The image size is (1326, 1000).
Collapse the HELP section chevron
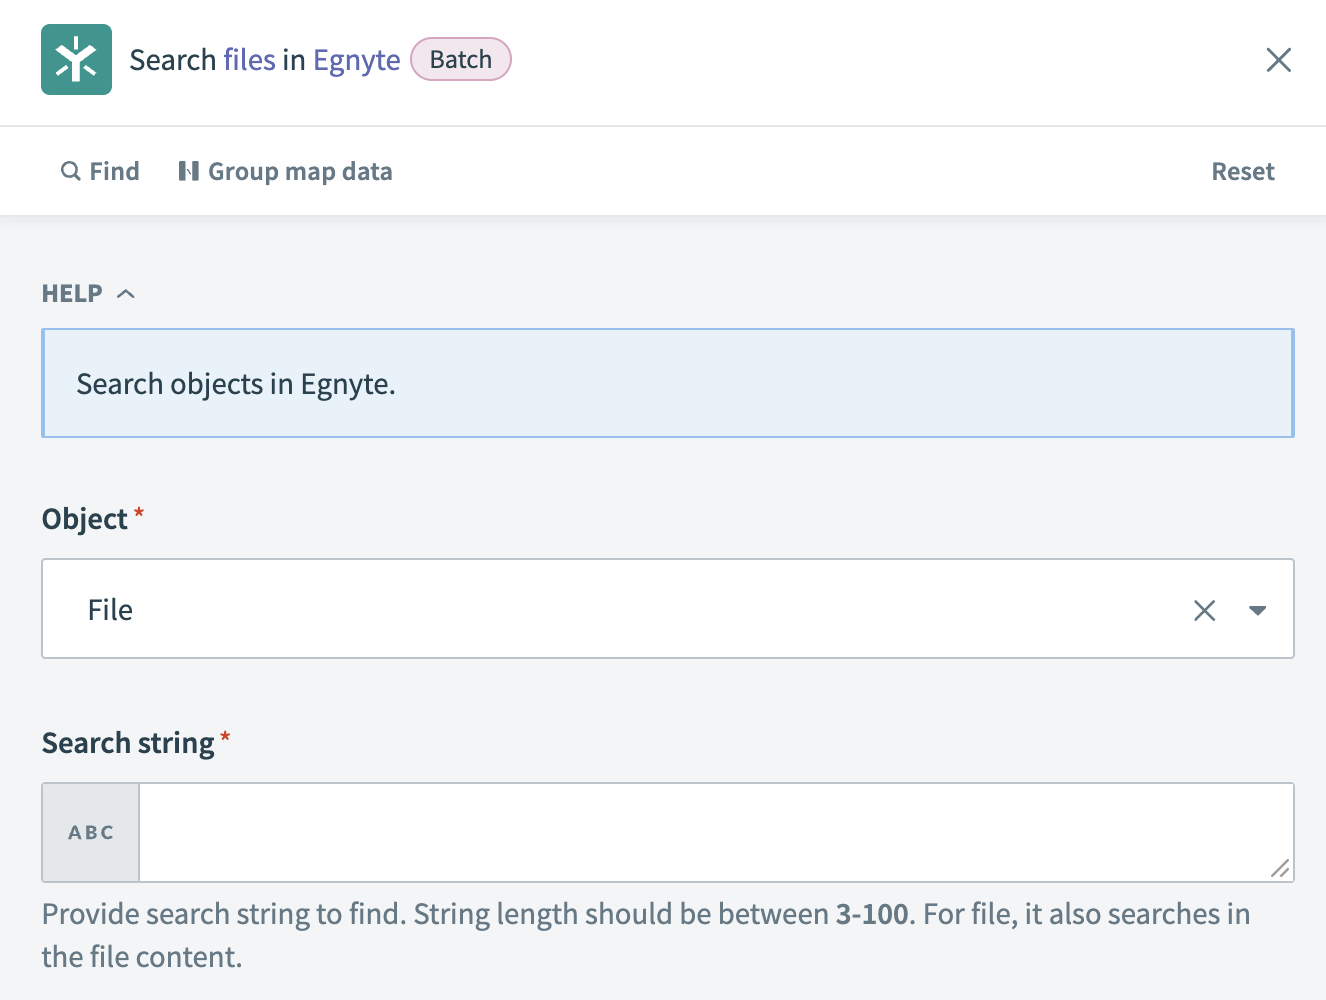point(126,292)
